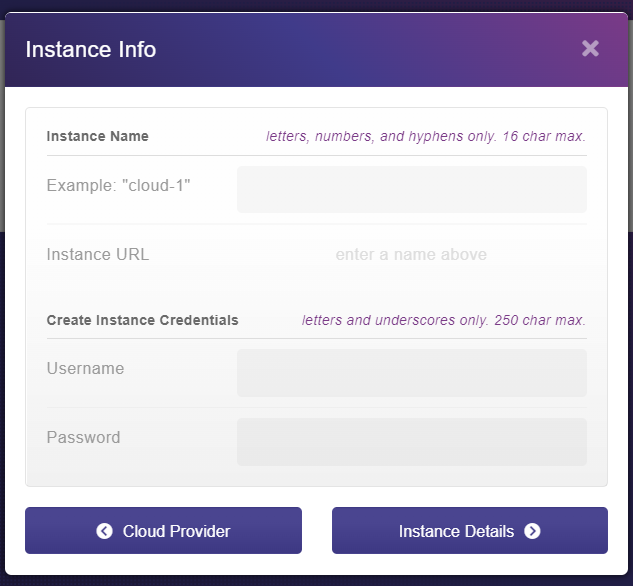Click the Password field label
The image size is (633, 586).
(83, 437)
